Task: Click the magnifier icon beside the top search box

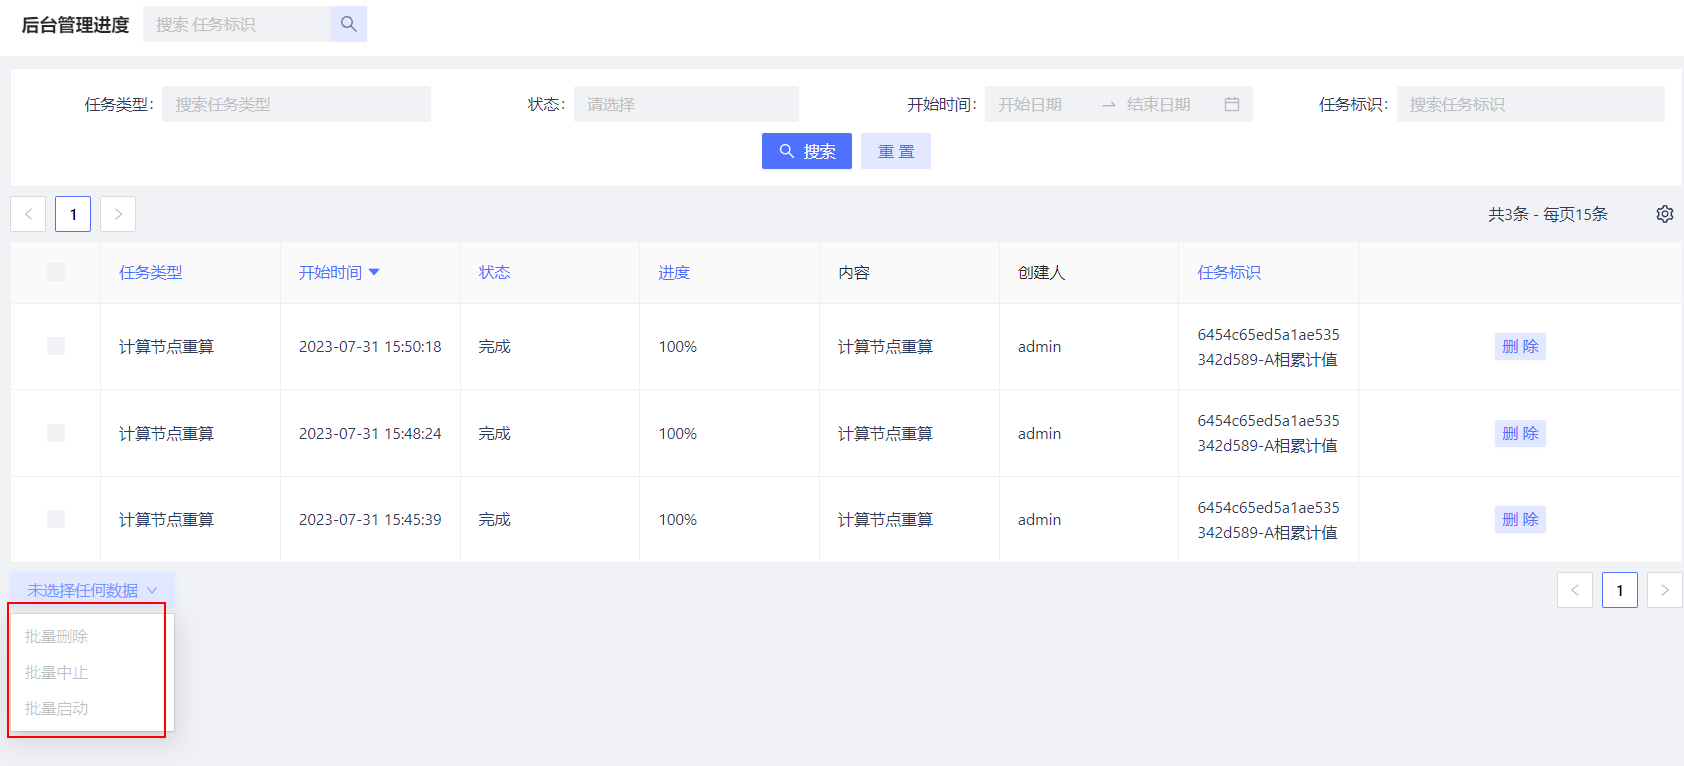Action: coord(348,24)
